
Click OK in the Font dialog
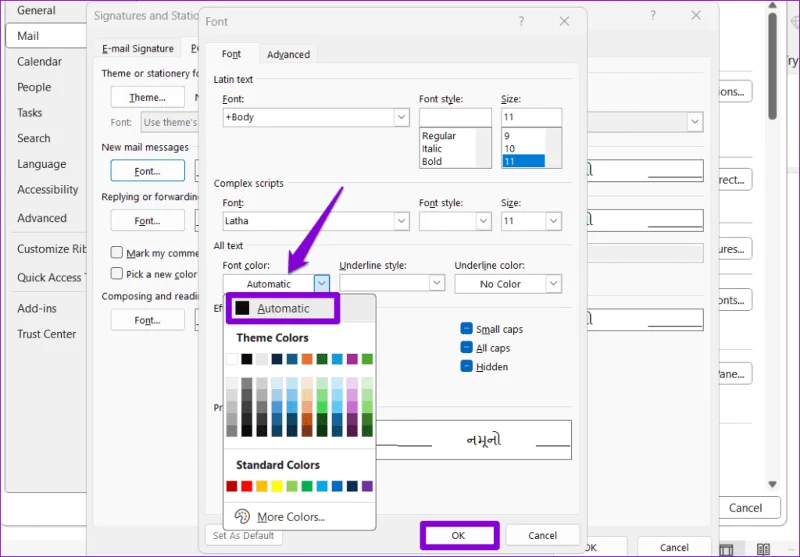(x=458, y=535)
